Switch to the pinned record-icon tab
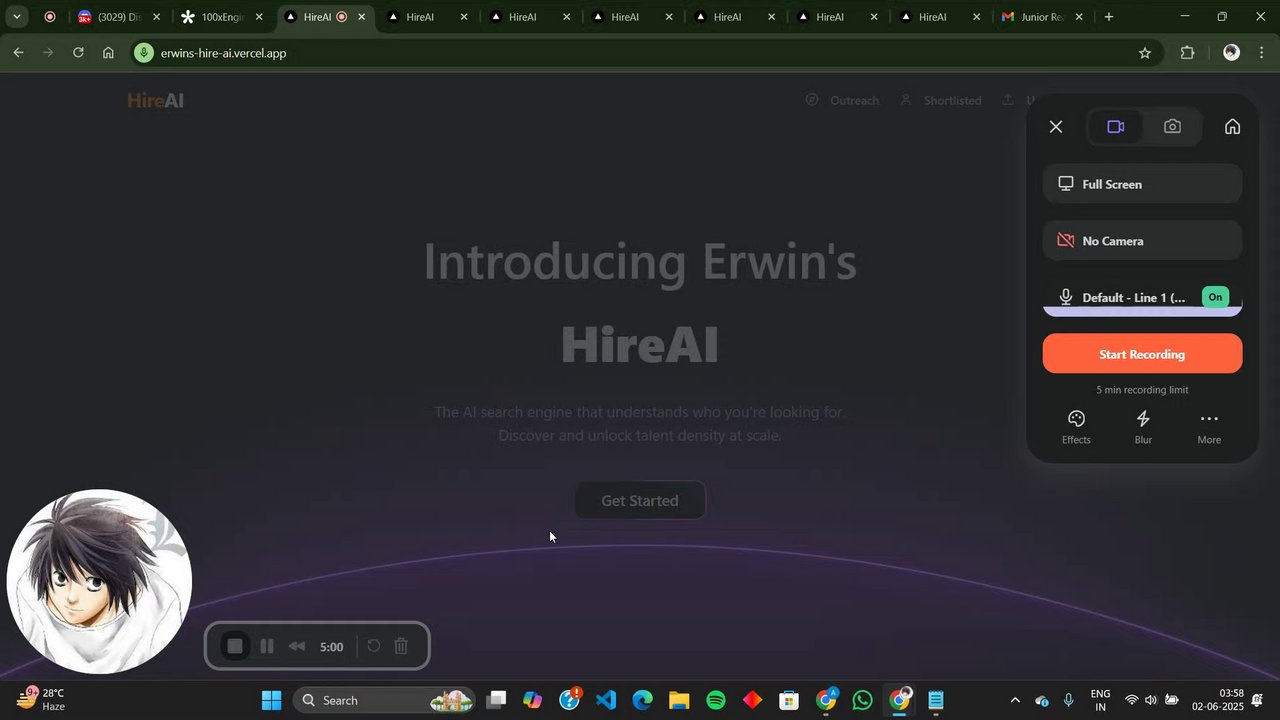This screenshot has width=1280, height=720. click(49, 17)
